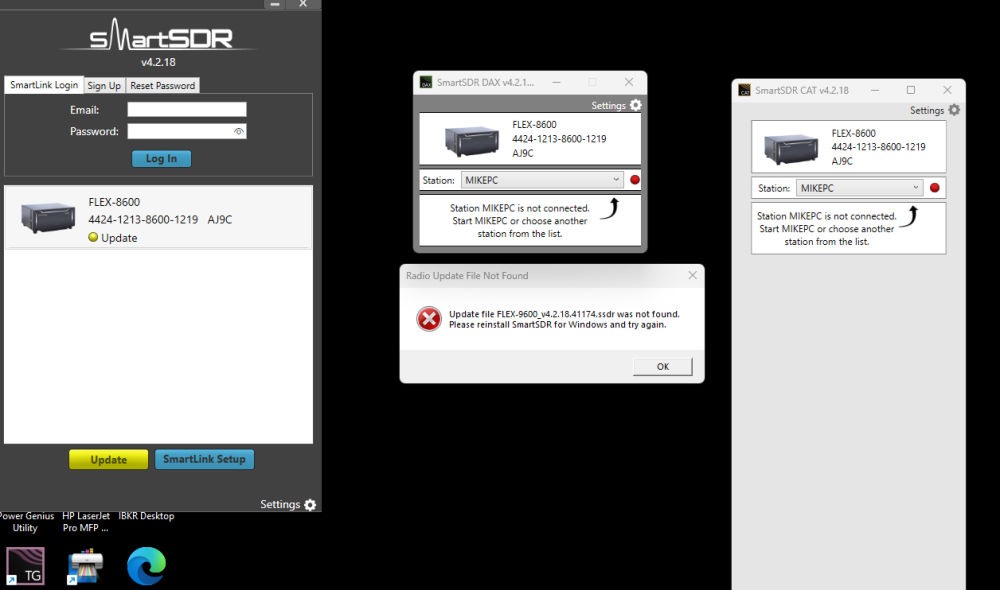This screenshot has width=1000, height=590.
Task: Click v4.2.18 version label under logo
Action: tap(158, 62)
